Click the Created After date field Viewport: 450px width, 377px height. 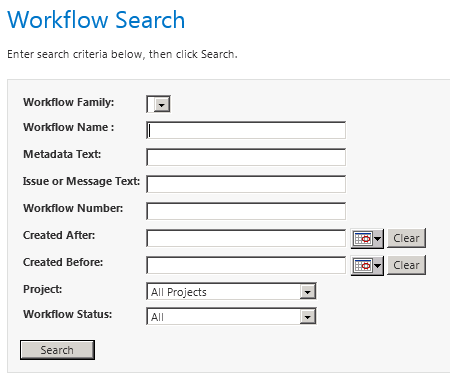click(246, 238)
